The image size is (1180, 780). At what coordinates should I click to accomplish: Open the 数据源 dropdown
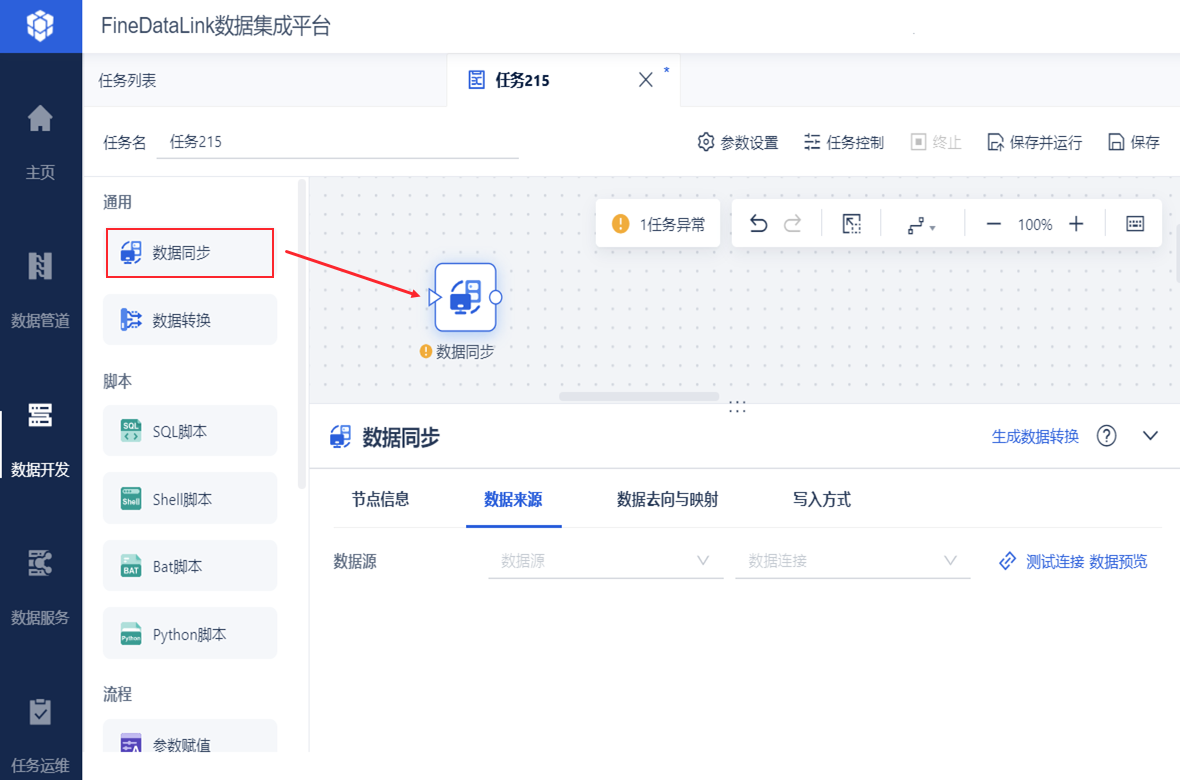point(605,561)
